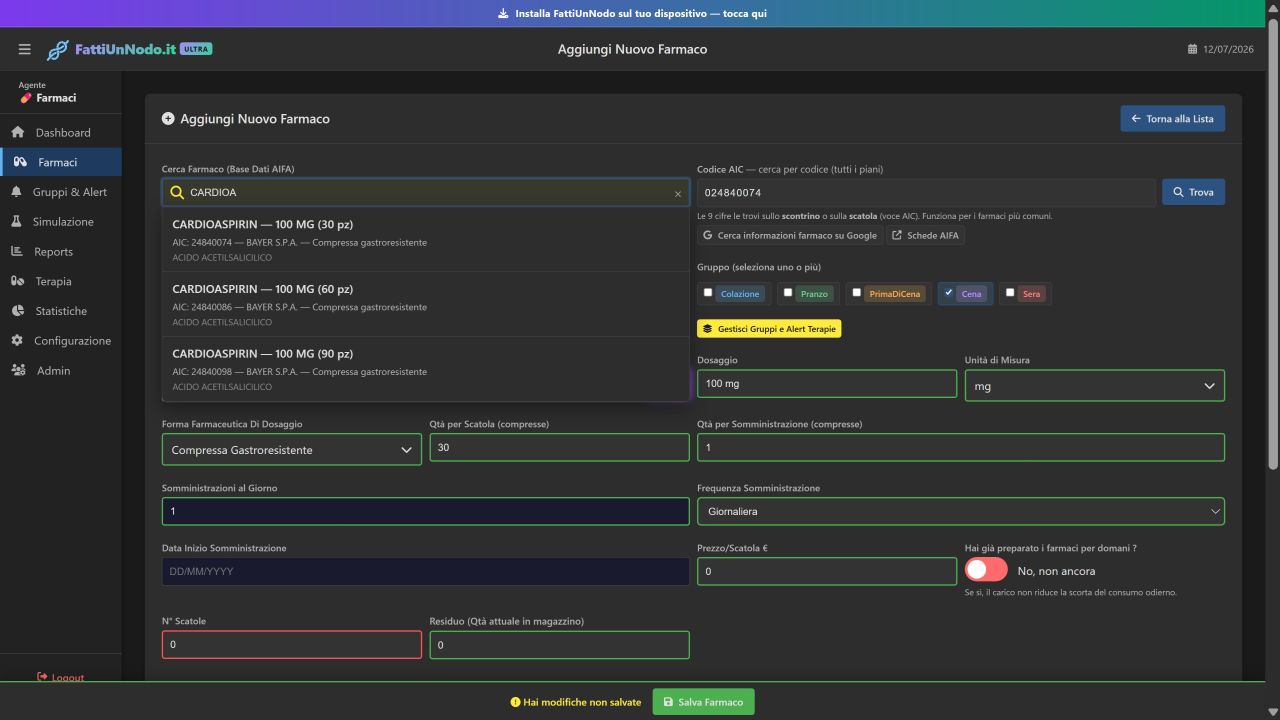Click the layers icon in Gestisci Gruppi button
1280x720 pixels.
click(x=708, y=328)
